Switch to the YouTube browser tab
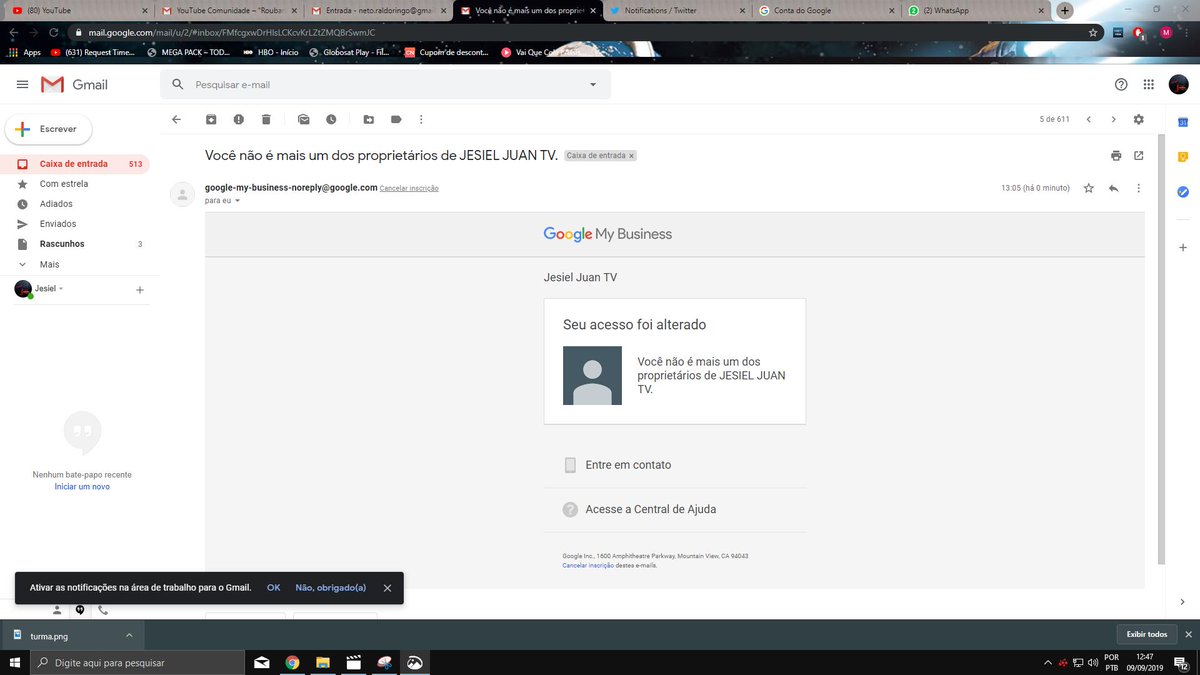 click(76, 10)
